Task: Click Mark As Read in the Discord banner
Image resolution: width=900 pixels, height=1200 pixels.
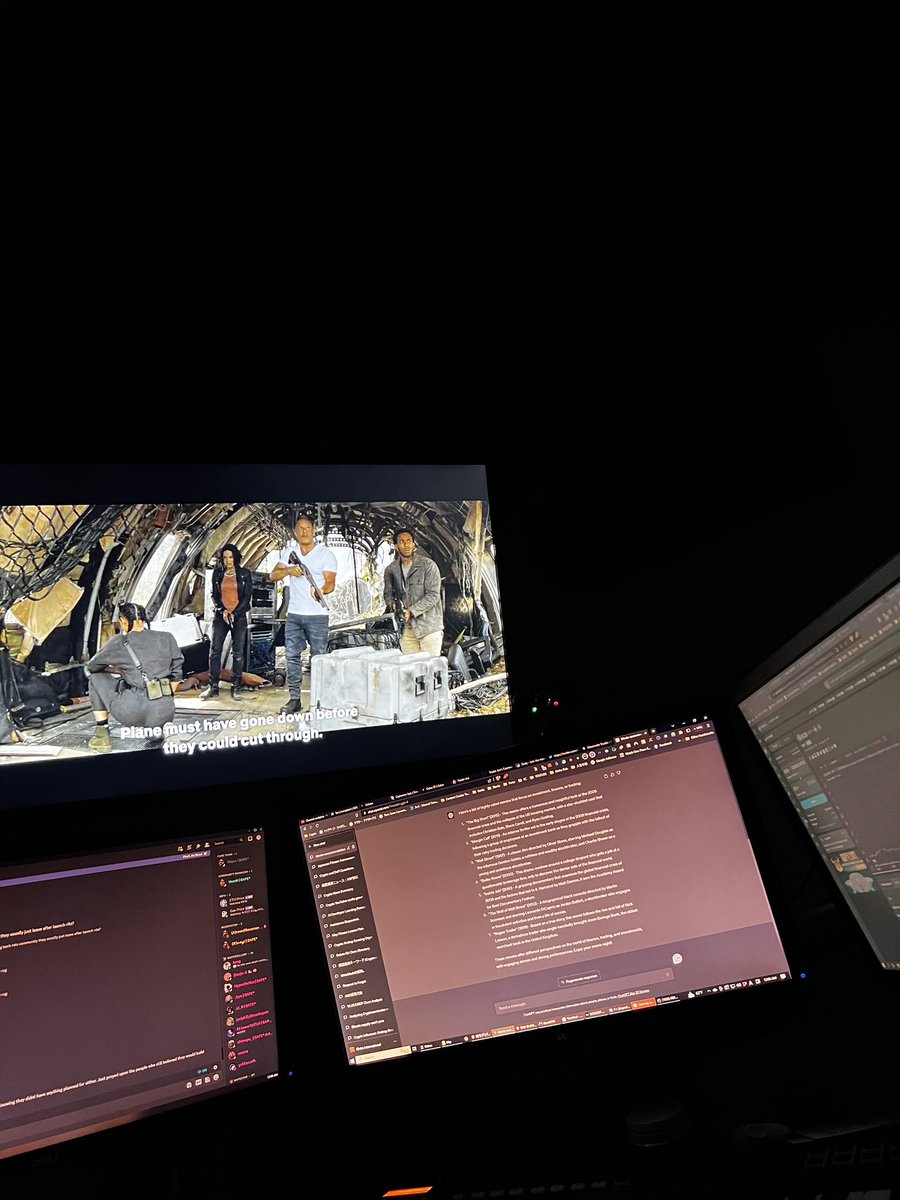Action: pyautogui.click(x=194, y=854)
